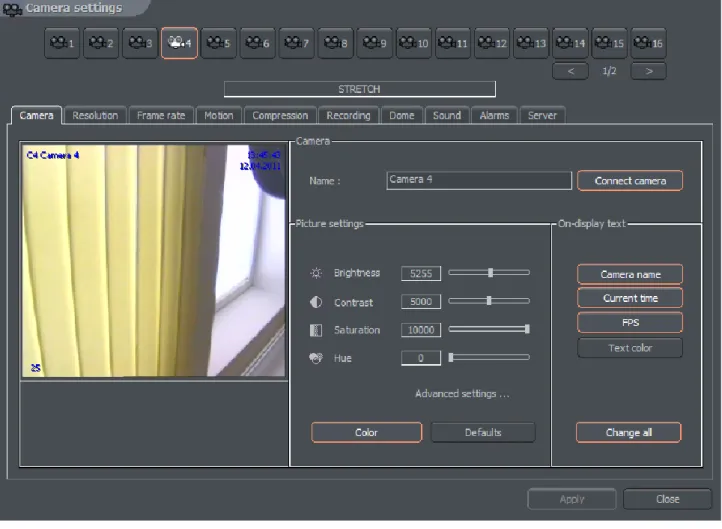Click the Contrast half-circle icon
This screenshot has height=529, width=722.
coord(316,302)
